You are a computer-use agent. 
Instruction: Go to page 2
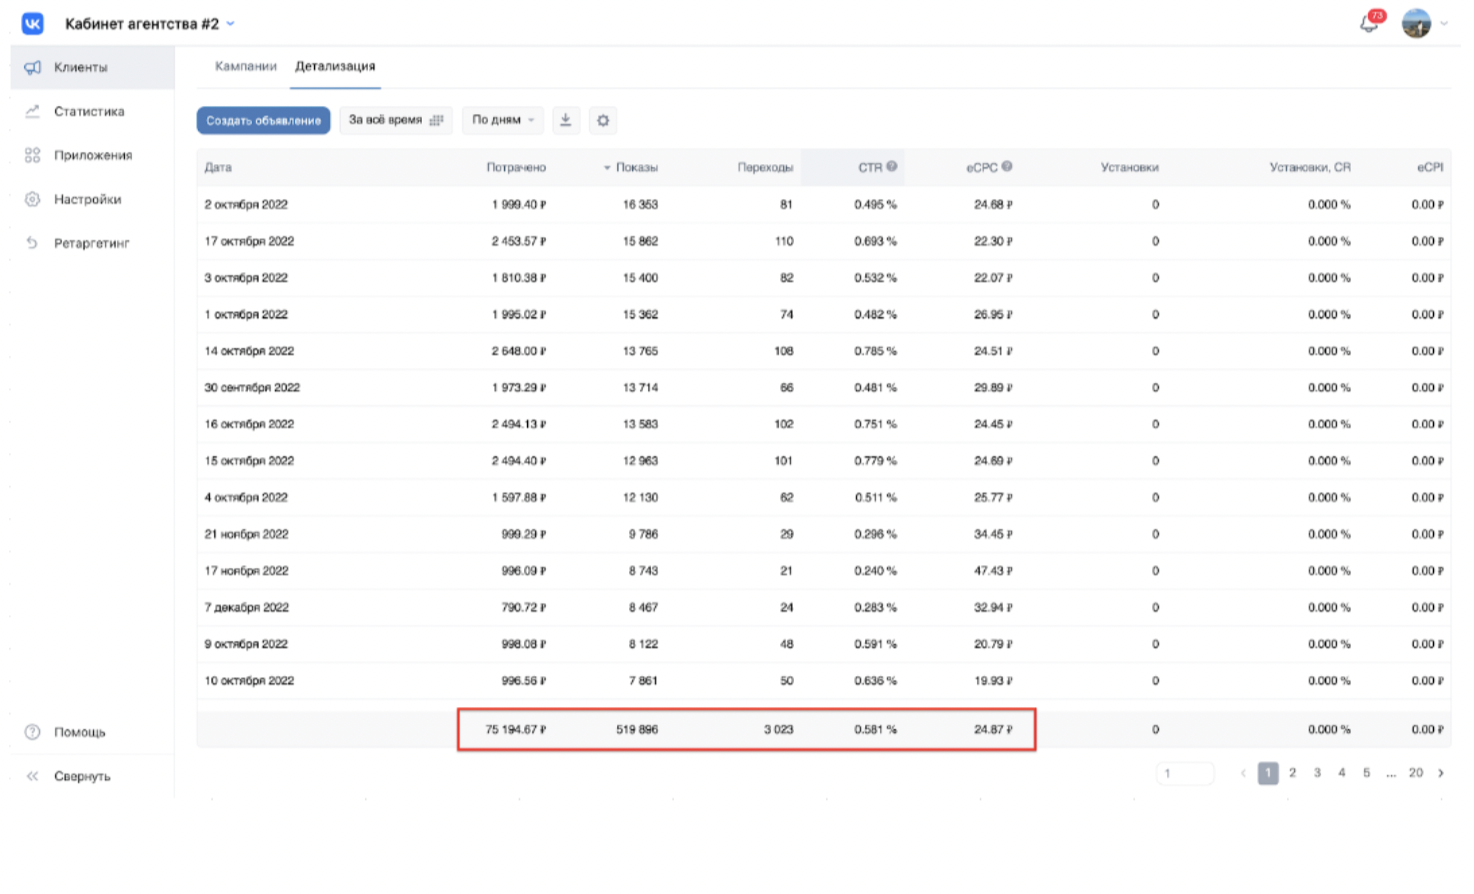click(x=1293, y=773)
